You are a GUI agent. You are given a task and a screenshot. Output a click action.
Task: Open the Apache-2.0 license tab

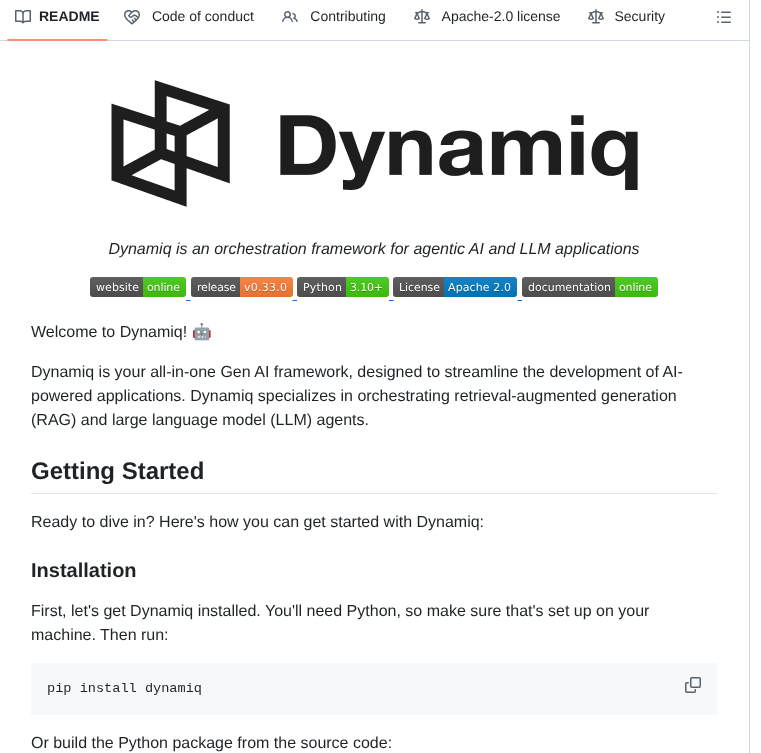(487, 16)
